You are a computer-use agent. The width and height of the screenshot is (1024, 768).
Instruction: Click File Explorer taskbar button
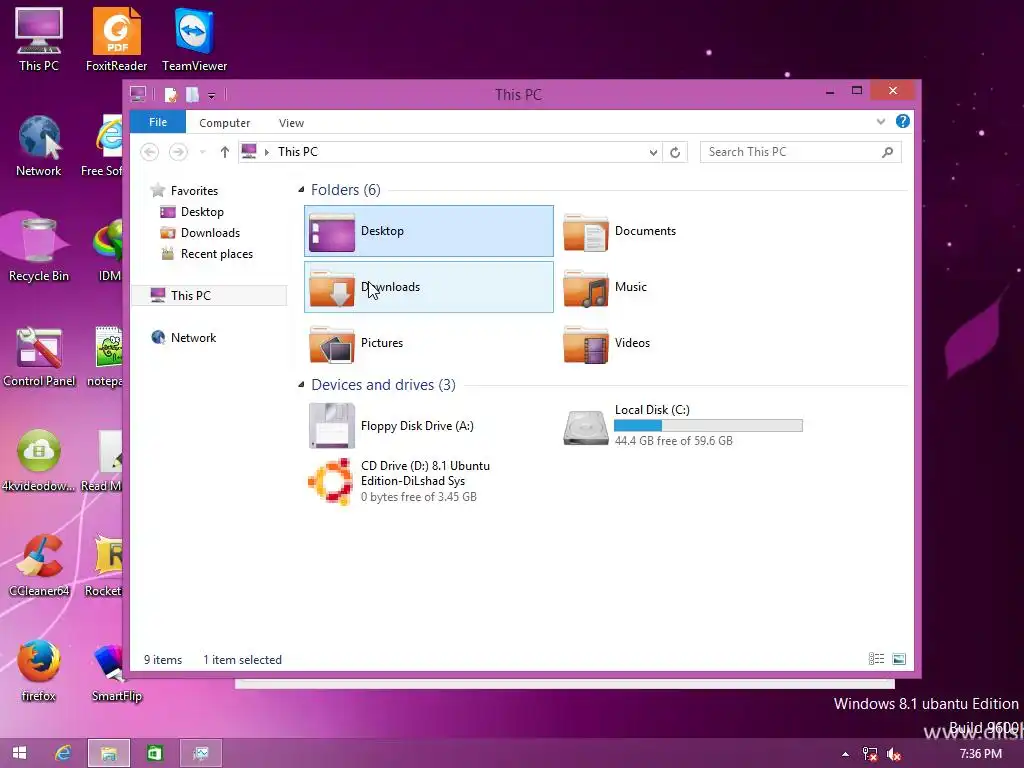(x=108, y=753)
